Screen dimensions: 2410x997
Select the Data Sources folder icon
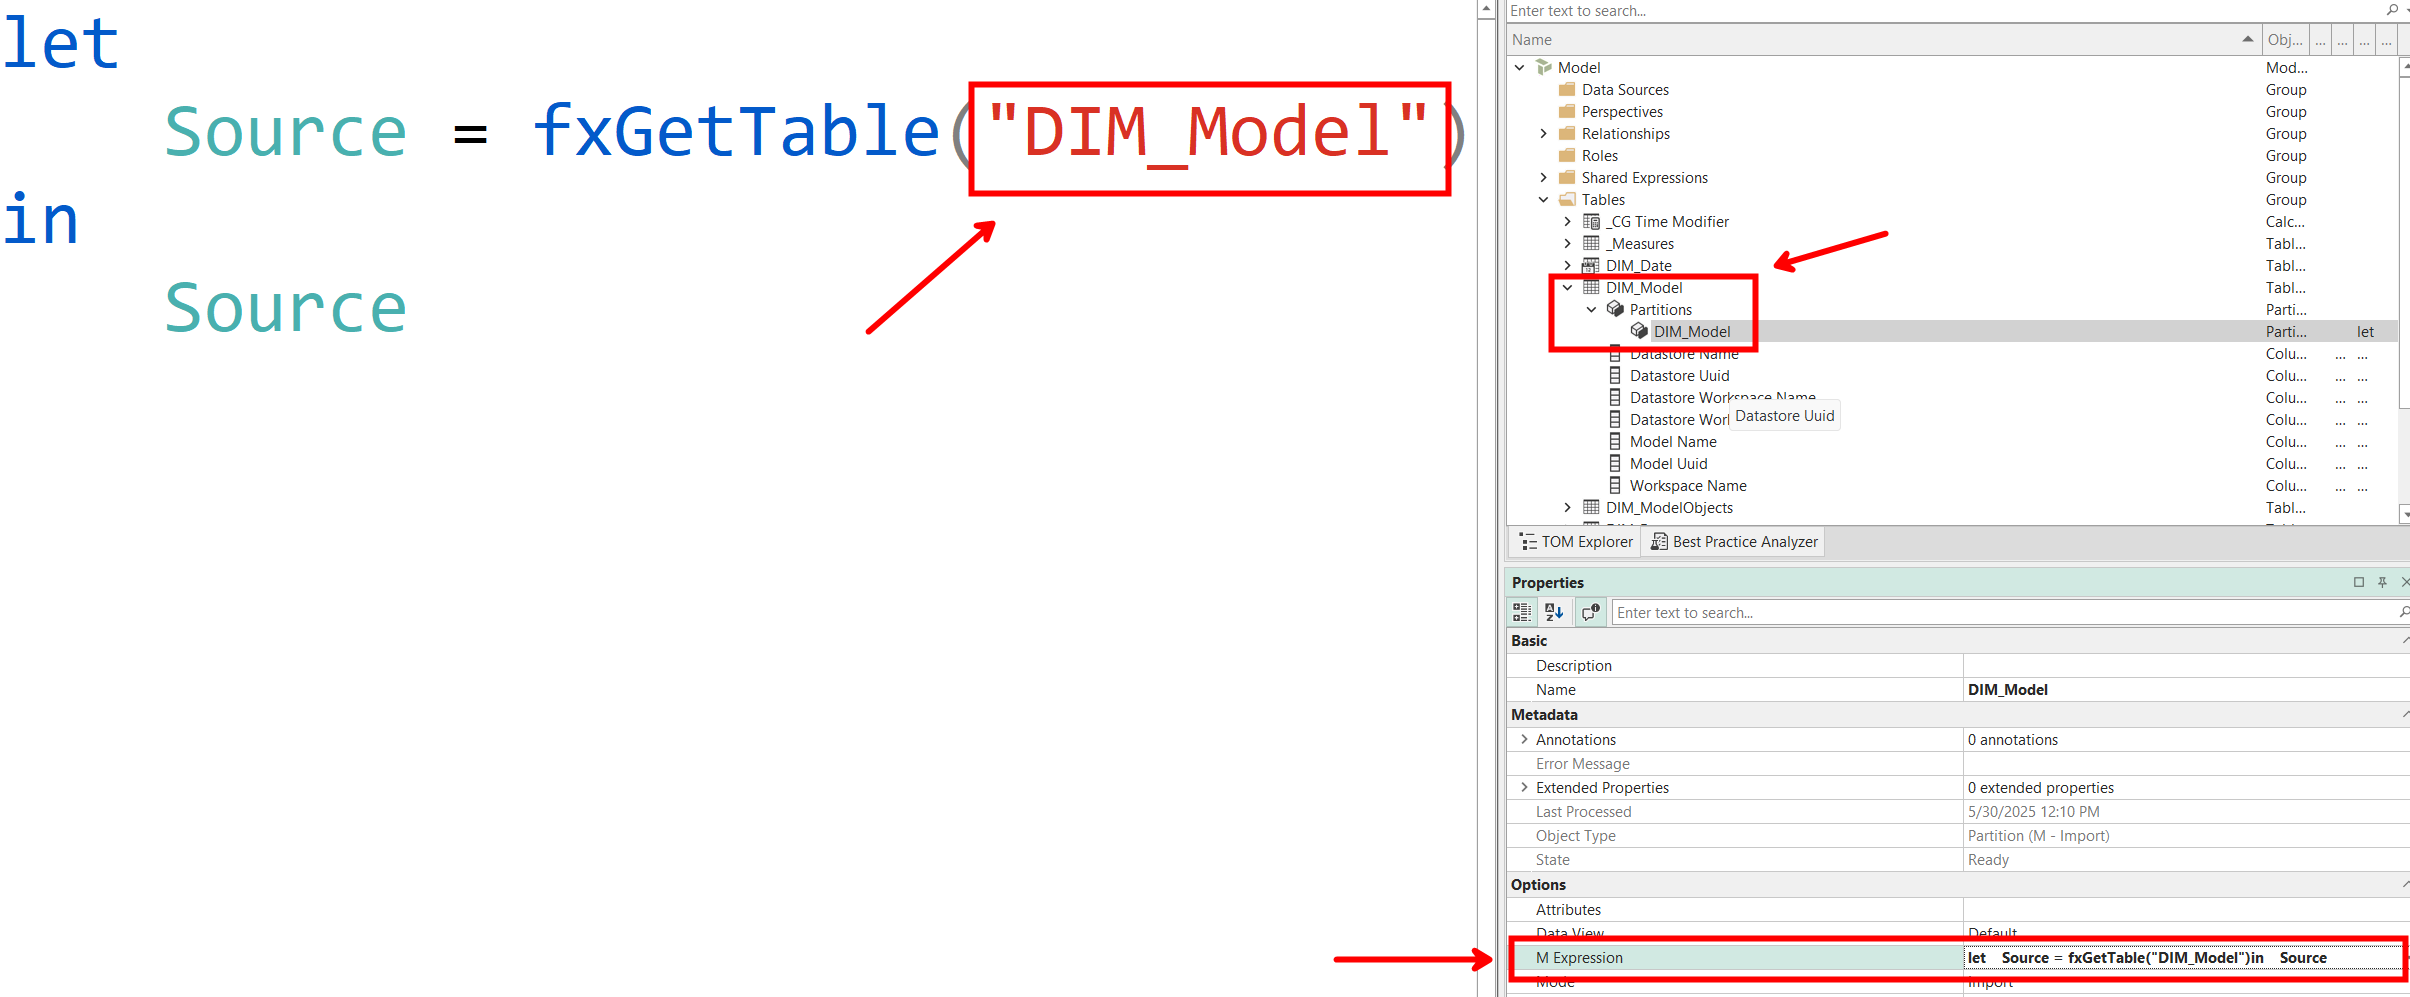click(x=1568, y=89)
